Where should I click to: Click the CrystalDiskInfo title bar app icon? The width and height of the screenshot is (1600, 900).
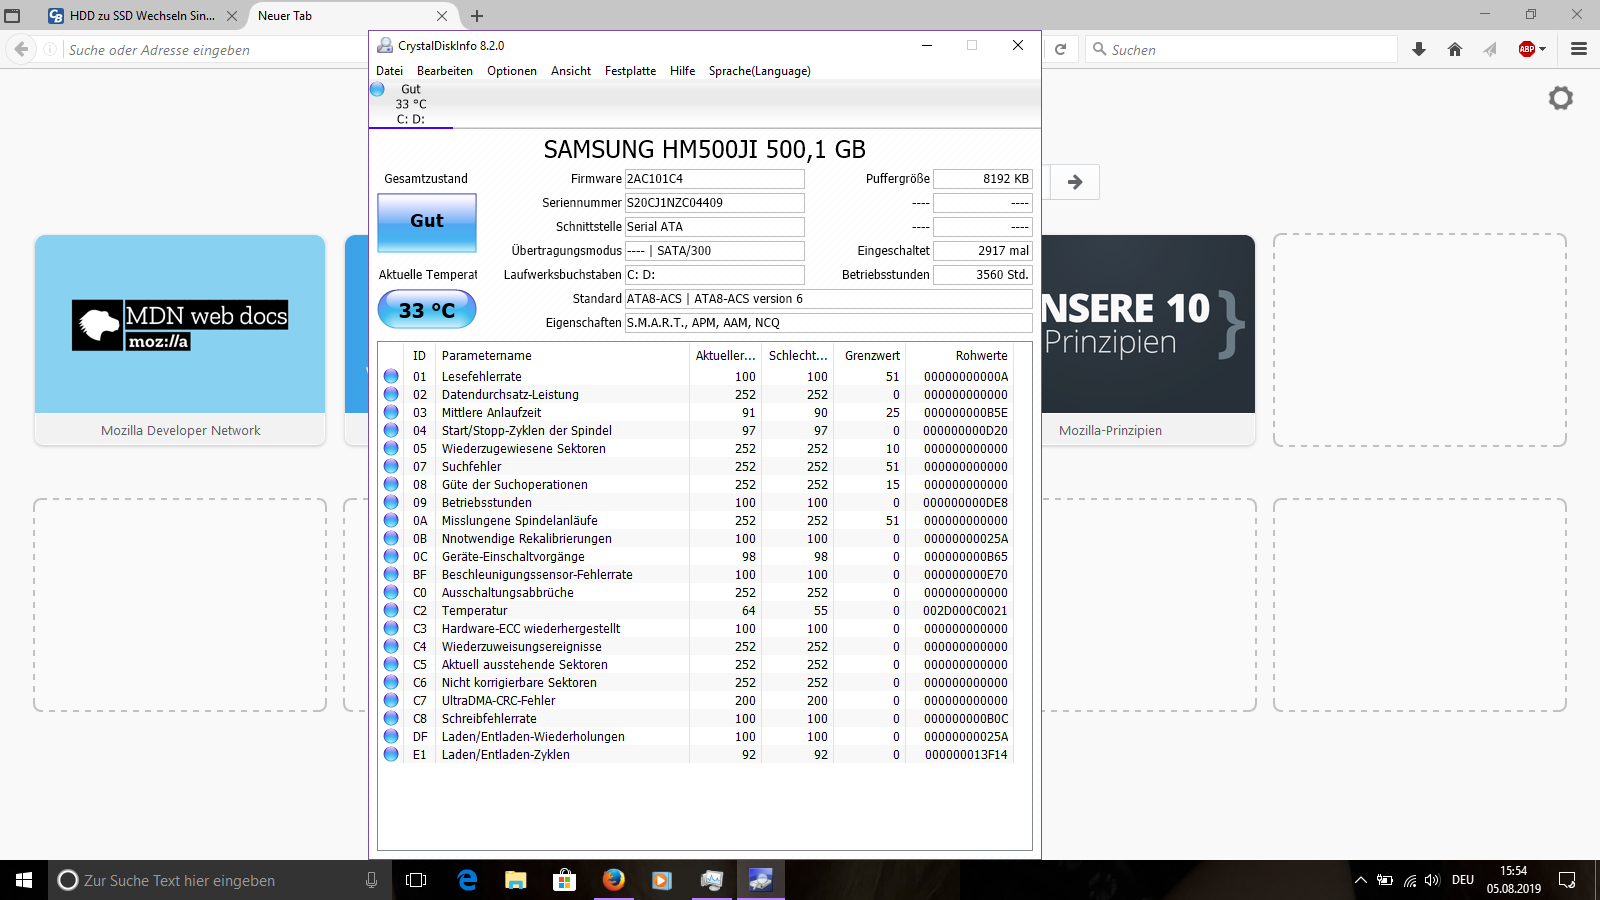pos(385,45)
